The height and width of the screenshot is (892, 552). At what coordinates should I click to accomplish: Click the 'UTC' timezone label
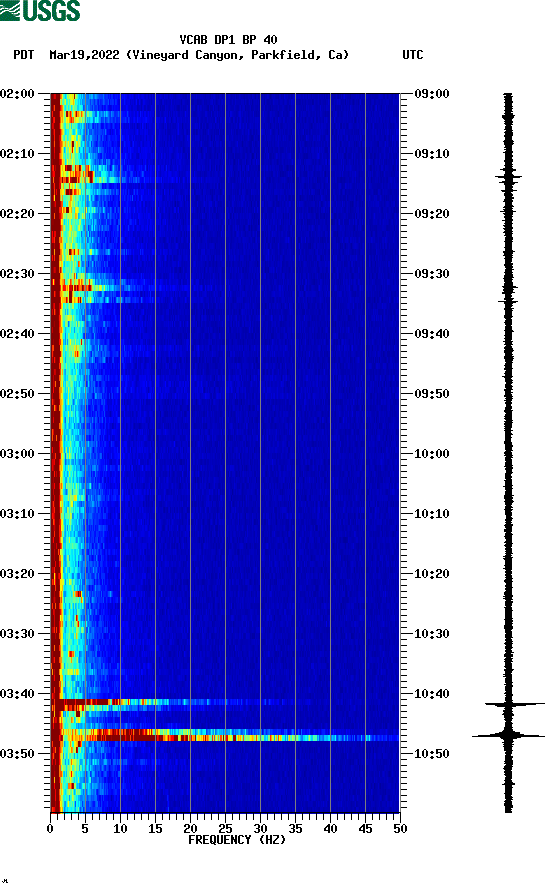413,55
